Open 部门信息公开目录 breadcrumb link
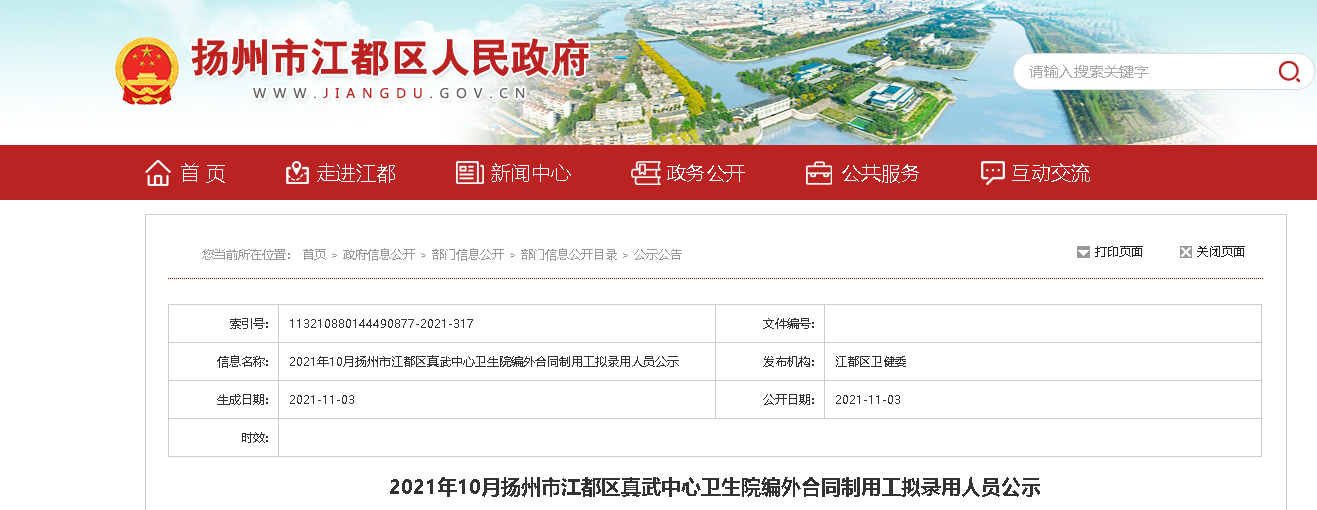Screen dimensions: 1317x510 click(569, 255)
